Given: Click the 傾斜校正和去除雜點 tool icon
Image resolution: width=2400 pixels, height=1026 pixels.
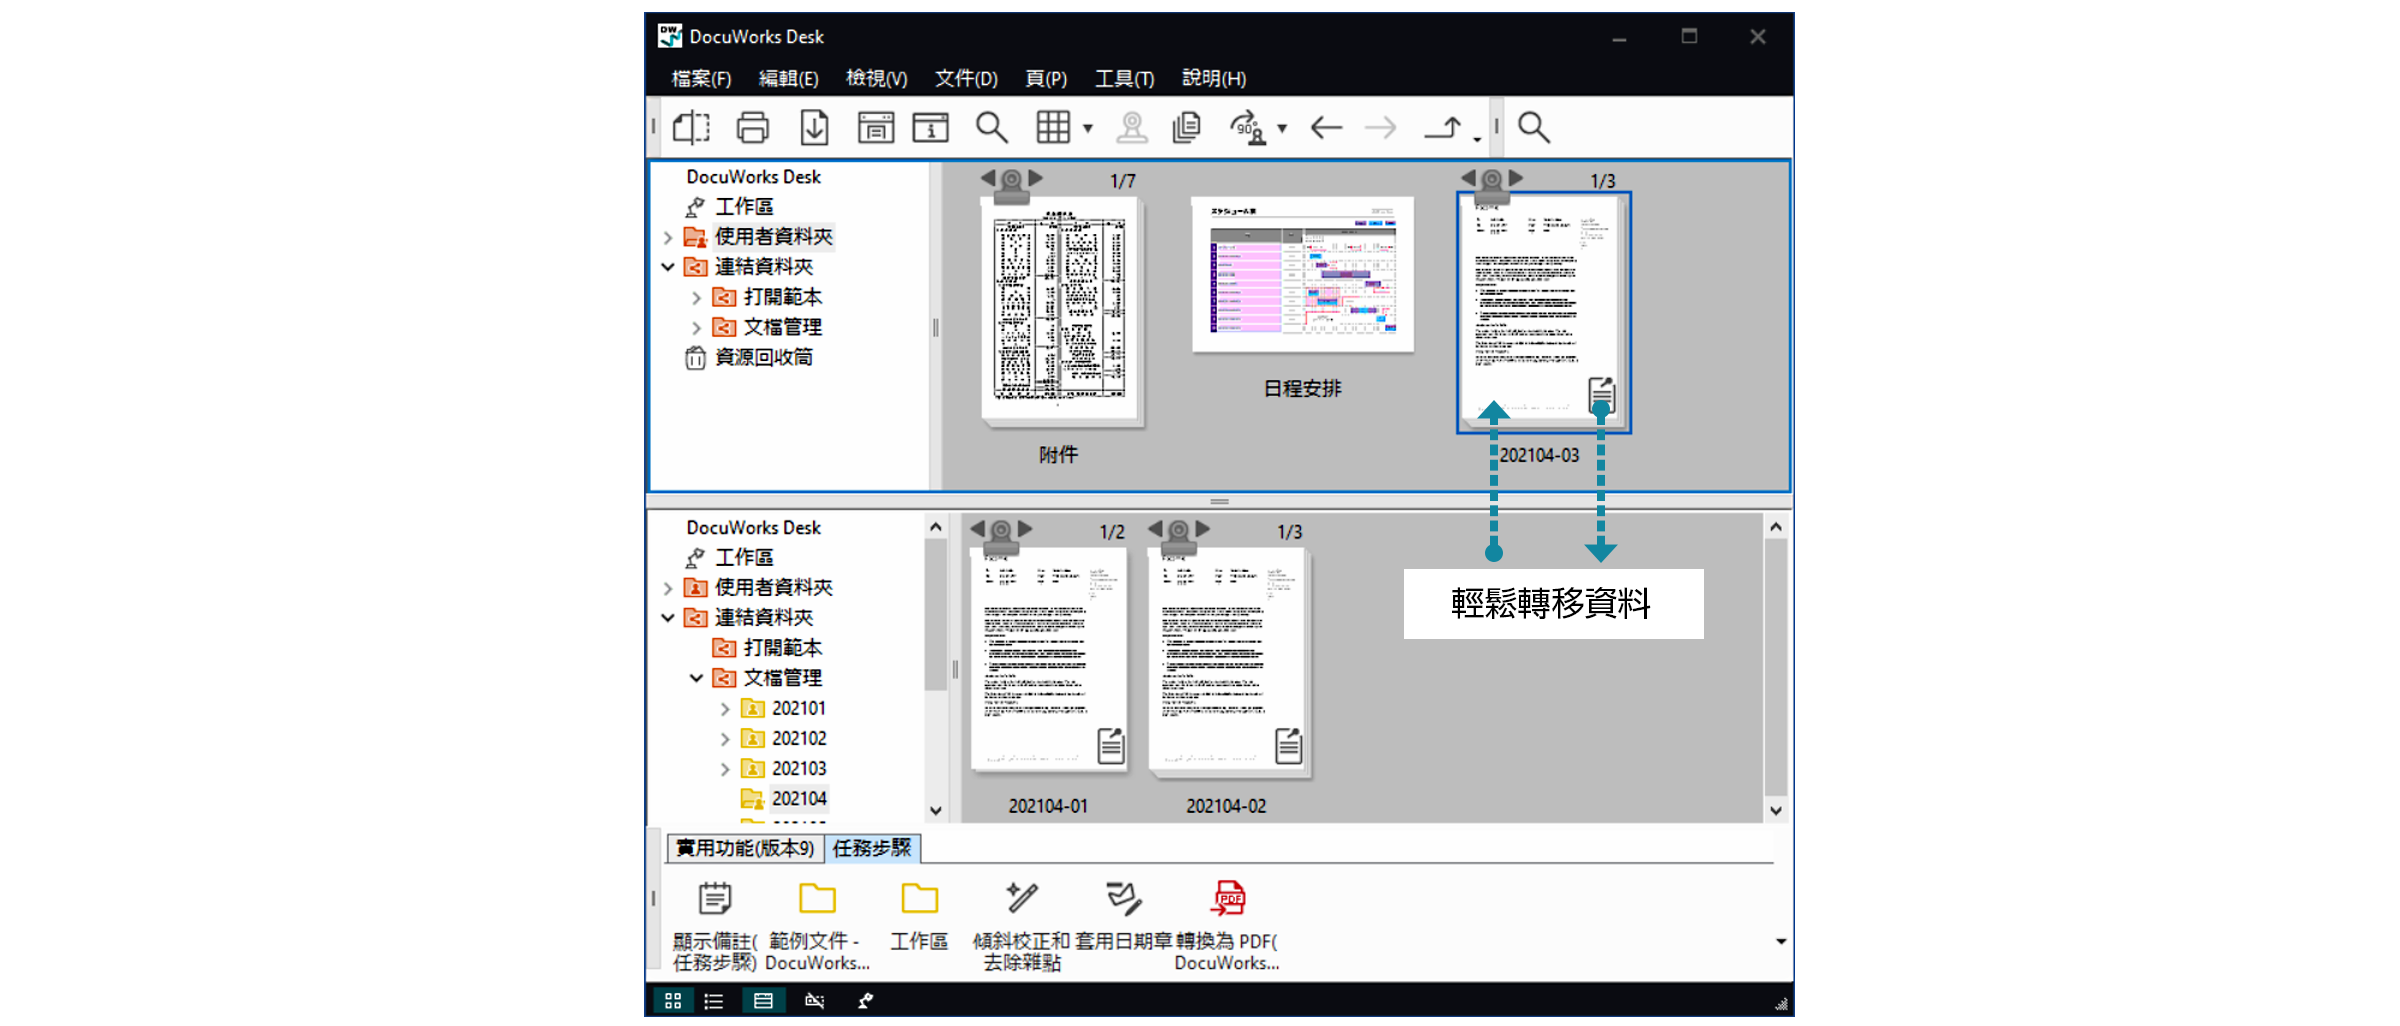Looking at the screenshot, I should coord(1021,899).
